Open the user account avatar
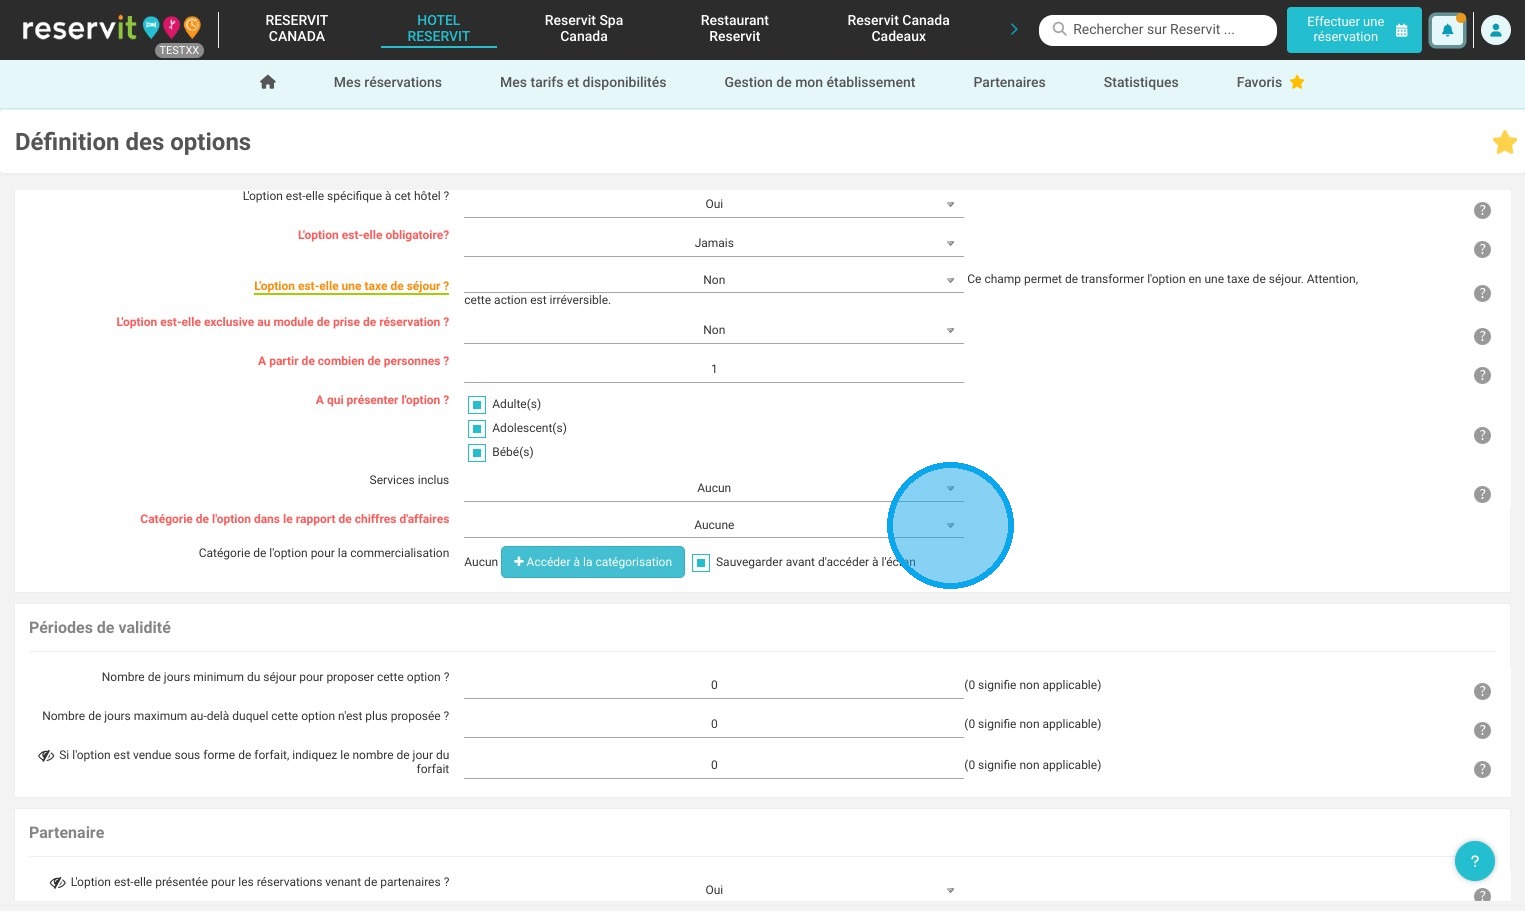Viewport: 1525px width, 911px height. tap(1495, 31)
